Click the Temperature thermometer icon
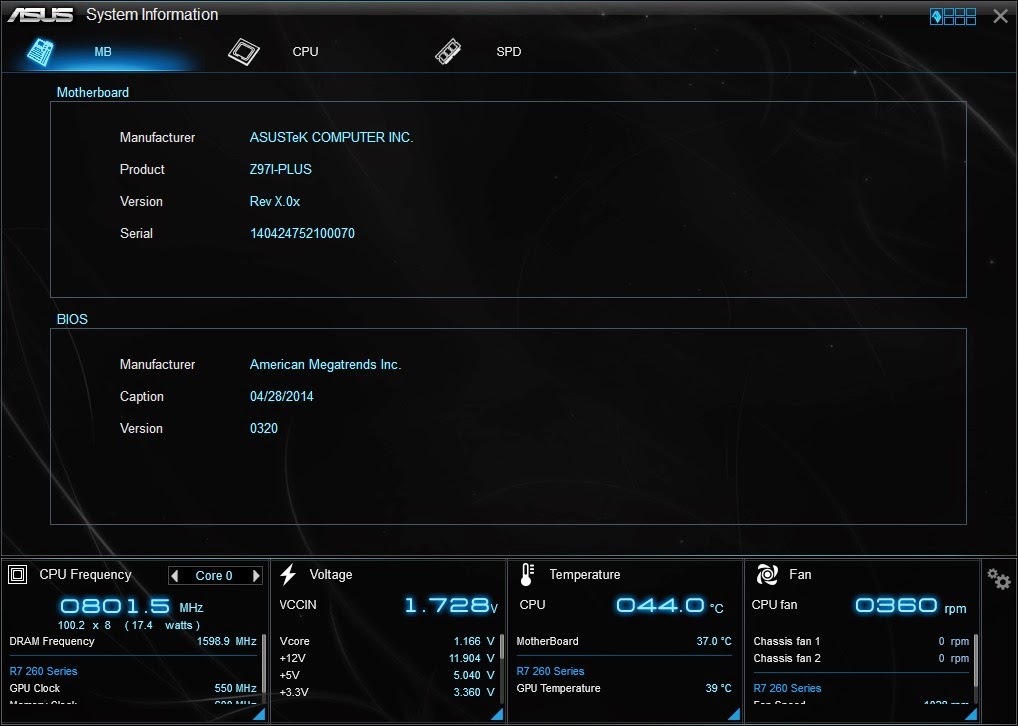1018x726 pixels. click(527, 575)
